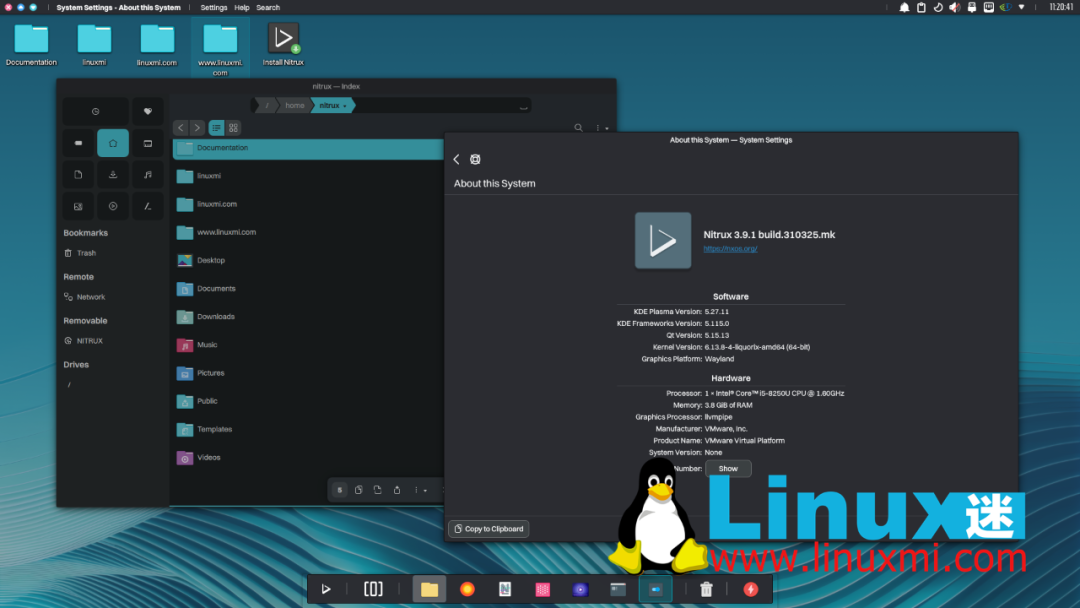Viewport: 1080px width, 608px height.
Task: Select www.linuxmi.com folder row in Index
Action: coord(308,233)
